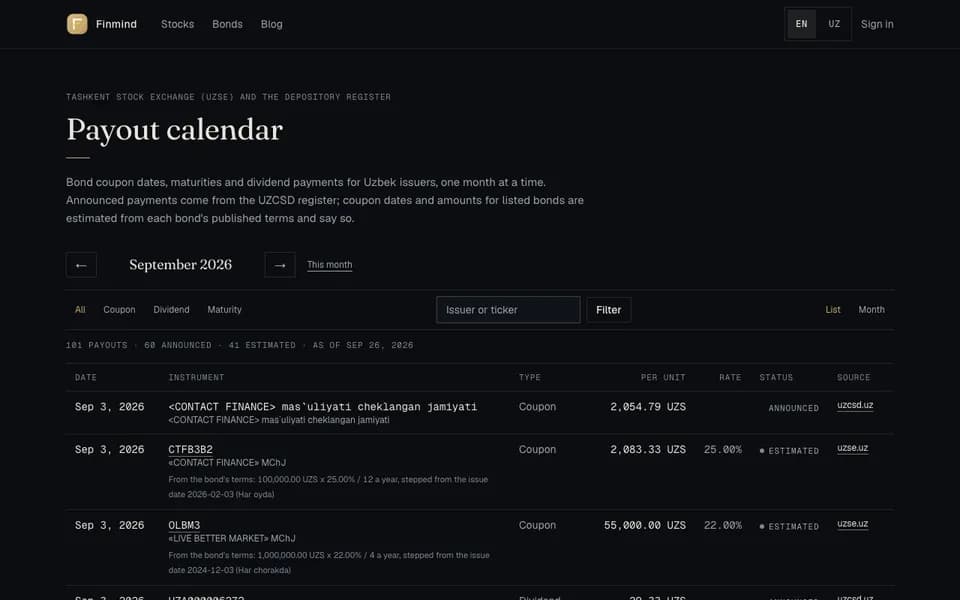This screenshot has height=600, width=960.
Task: Open the Blog menu item
Action: pos(272,24)
